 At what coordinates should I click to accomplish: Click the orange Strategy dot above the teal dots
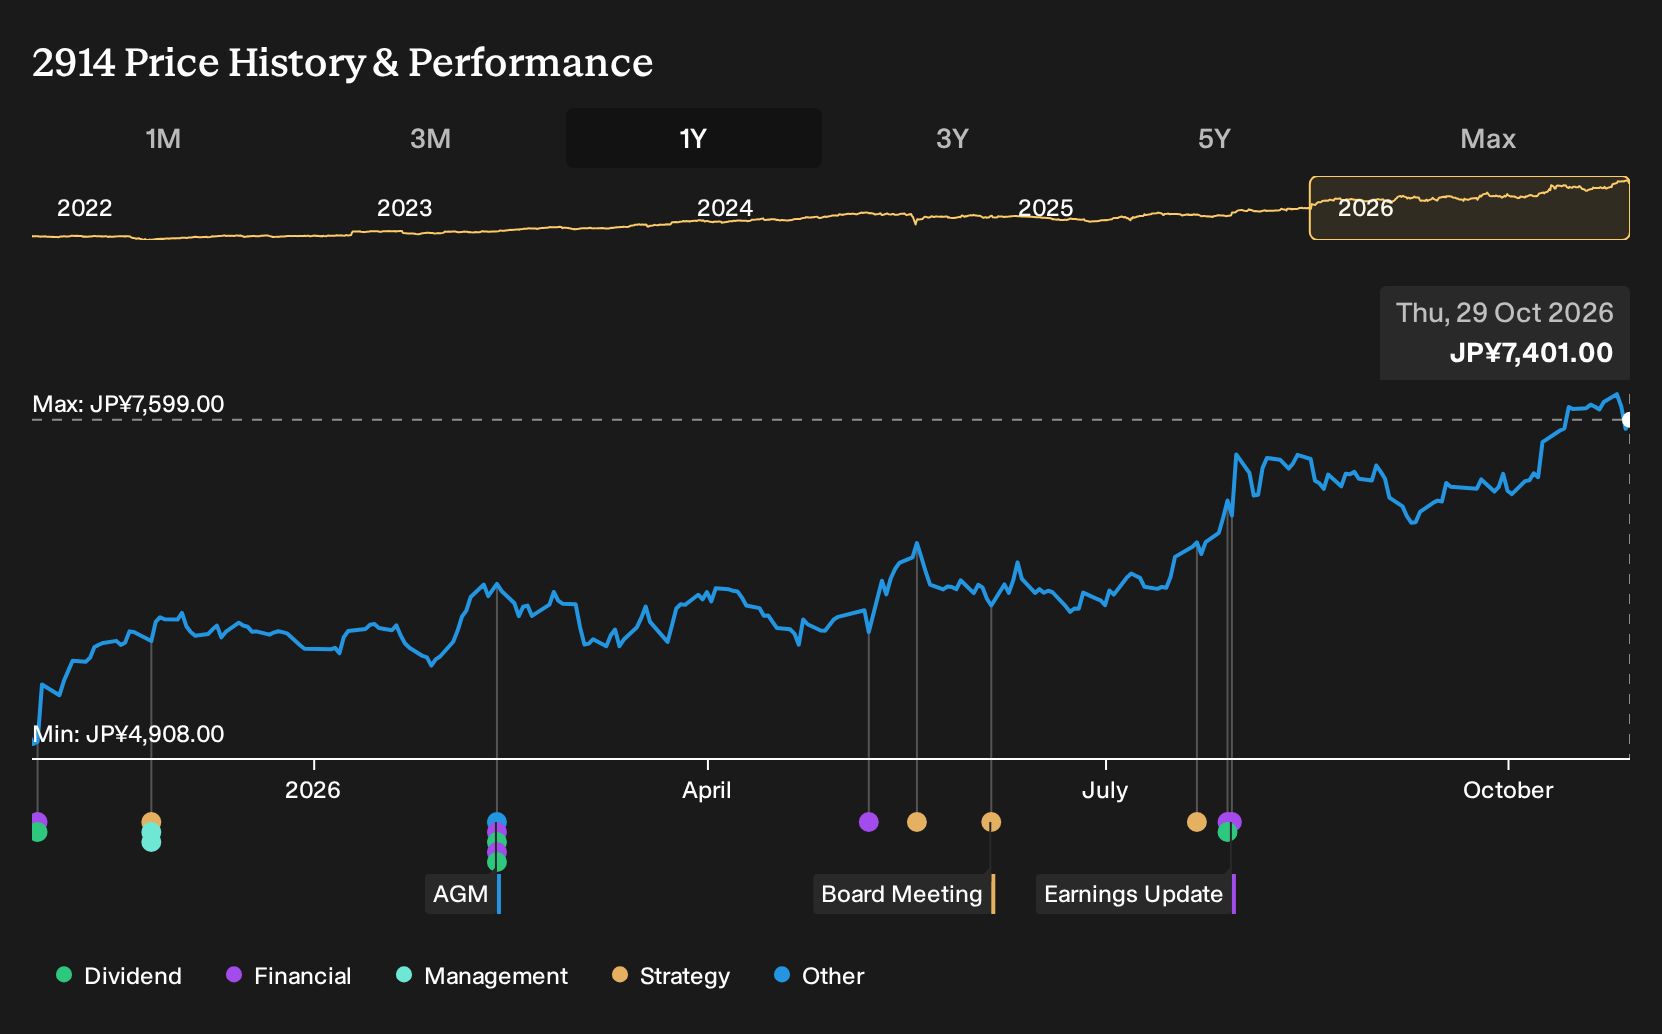151,821
